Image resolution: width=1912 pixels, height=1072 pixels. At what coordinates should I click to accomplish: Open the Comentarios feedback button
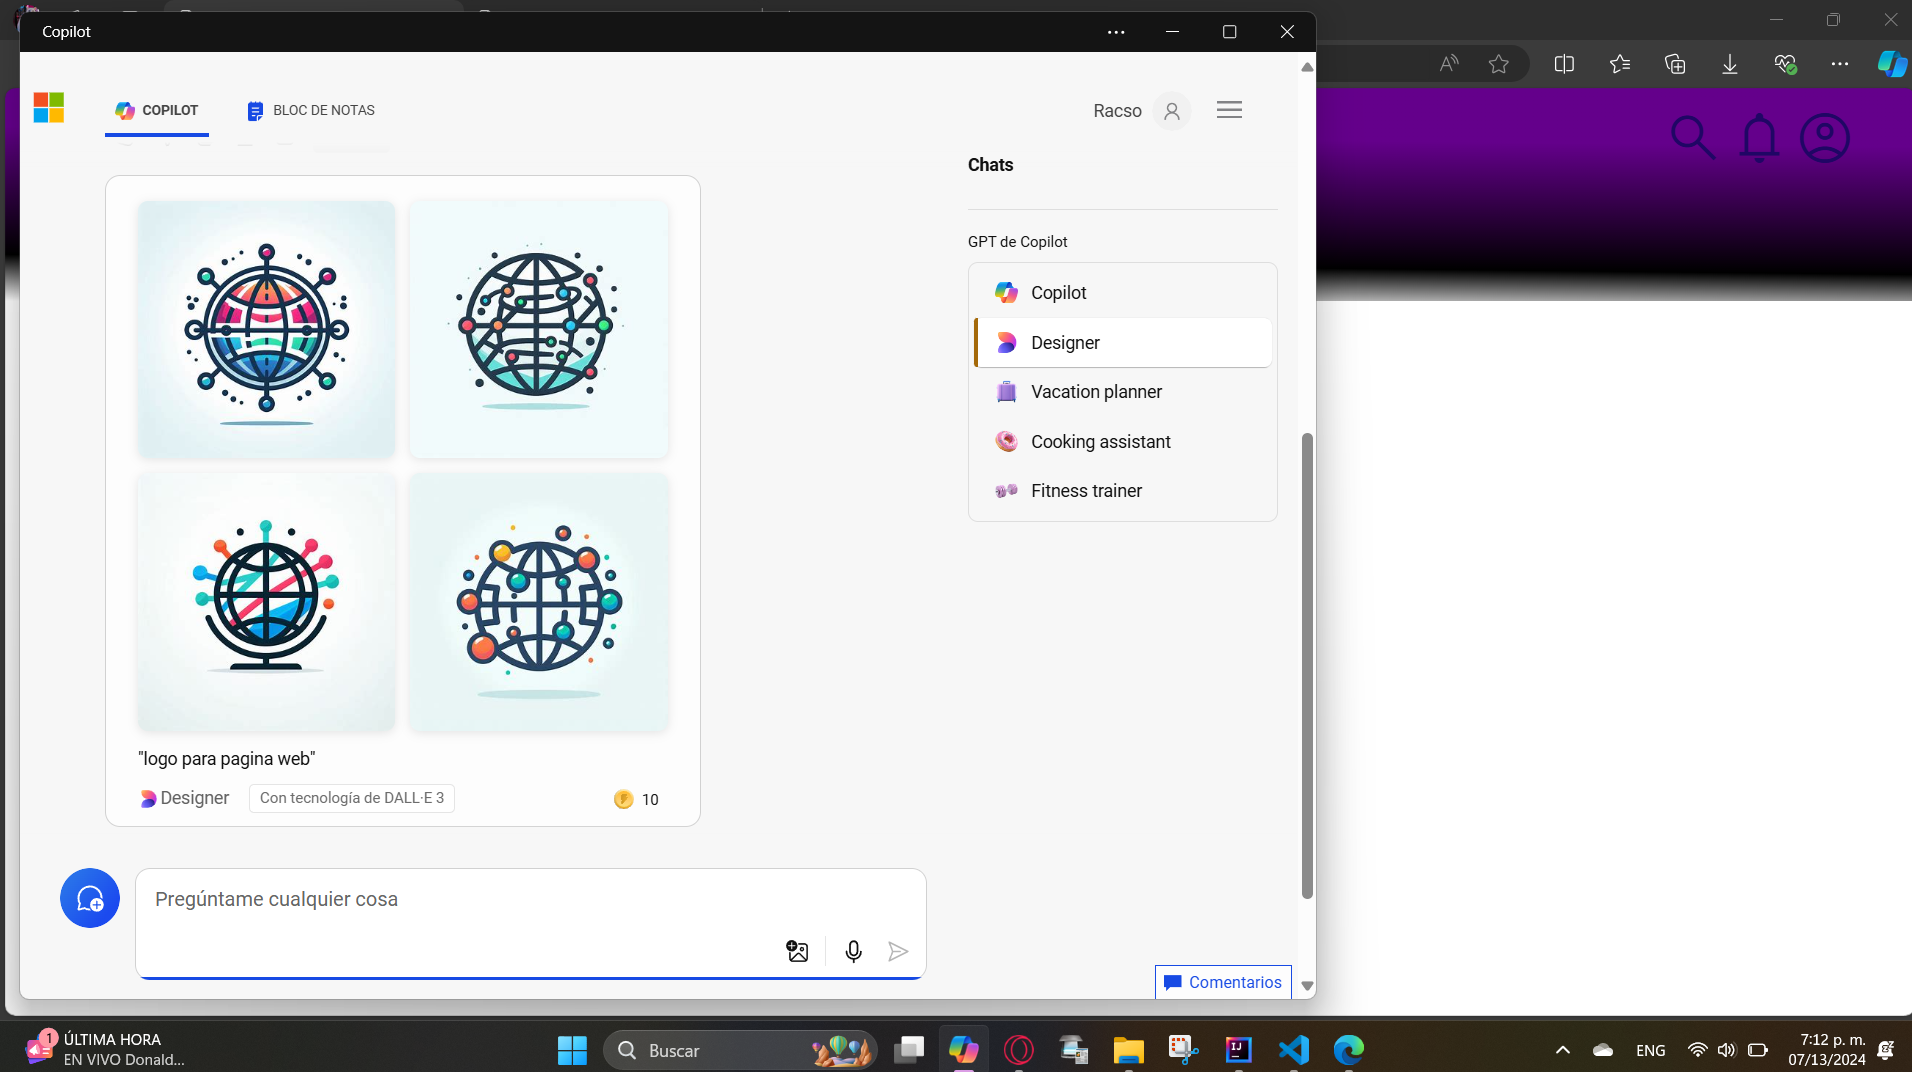pyautogui.click(x=1223, y=982)
